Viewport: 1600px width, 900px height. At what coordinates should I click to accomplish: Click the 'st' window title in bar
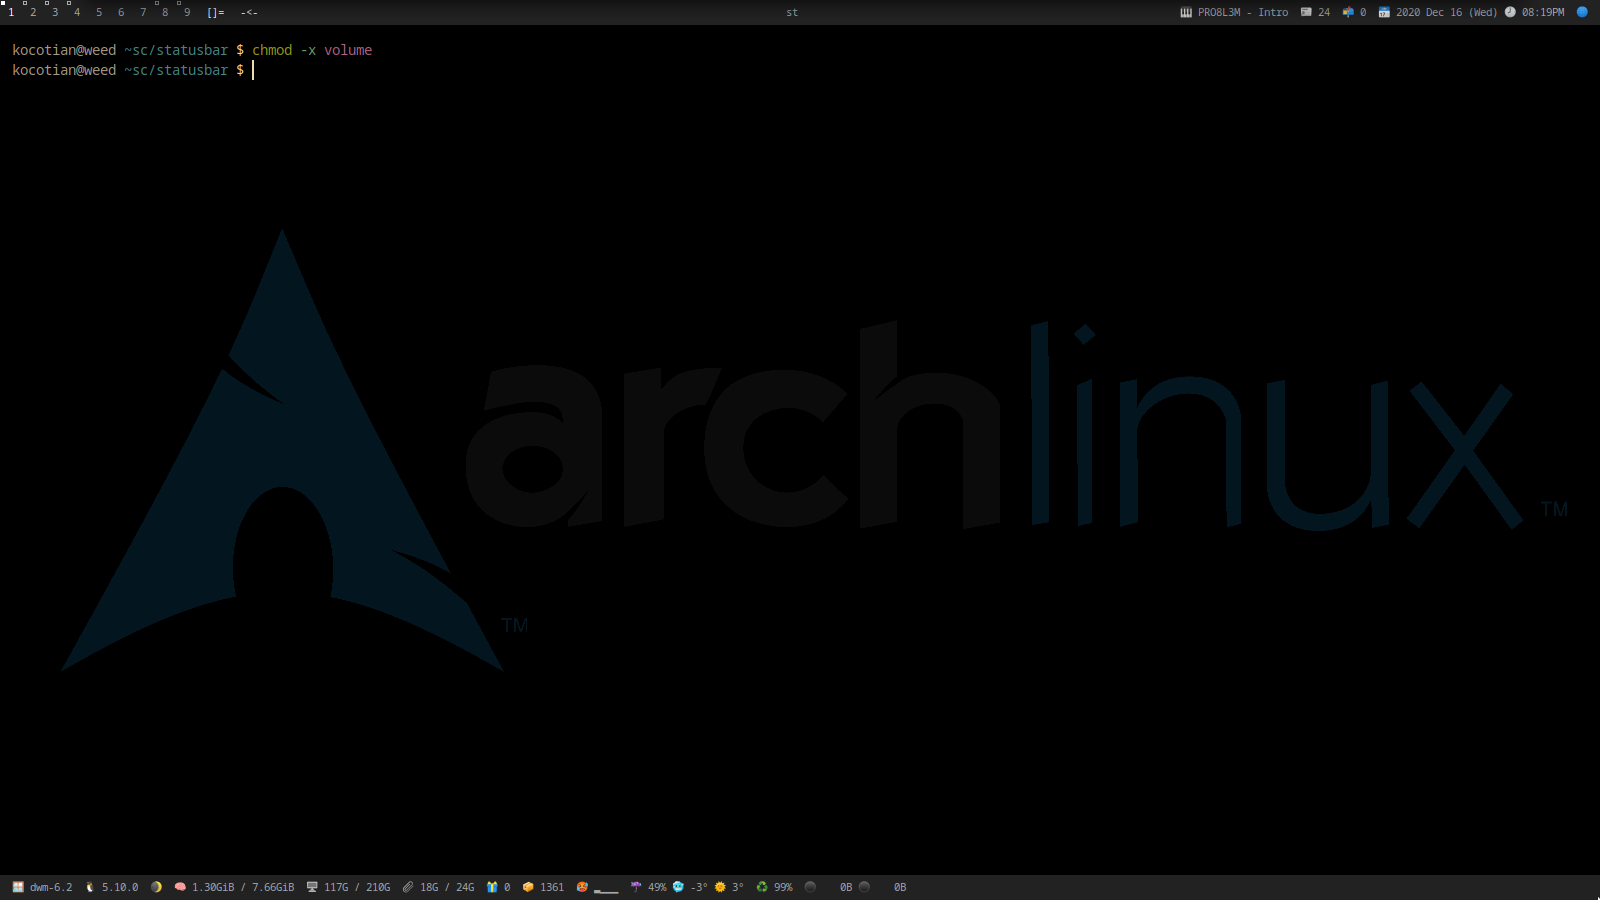792,13
